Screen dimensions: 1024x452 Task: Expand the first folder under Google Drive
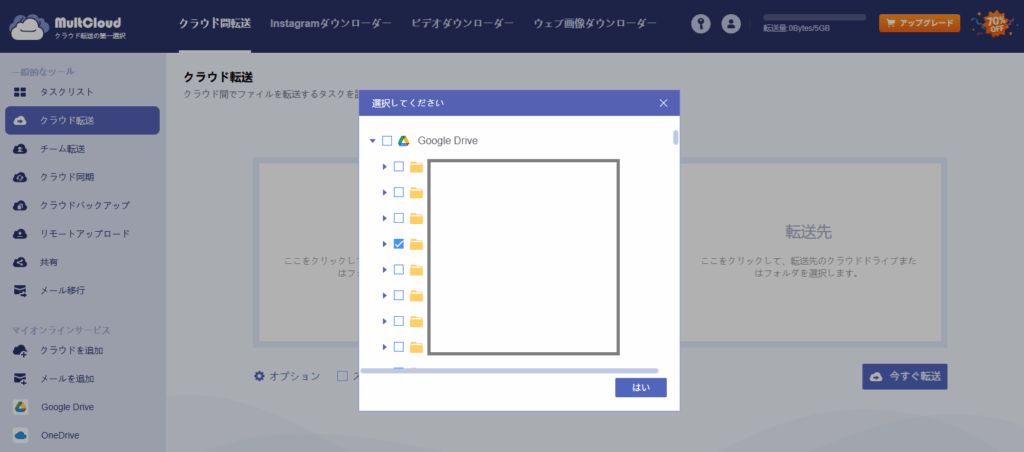point(385,166)
